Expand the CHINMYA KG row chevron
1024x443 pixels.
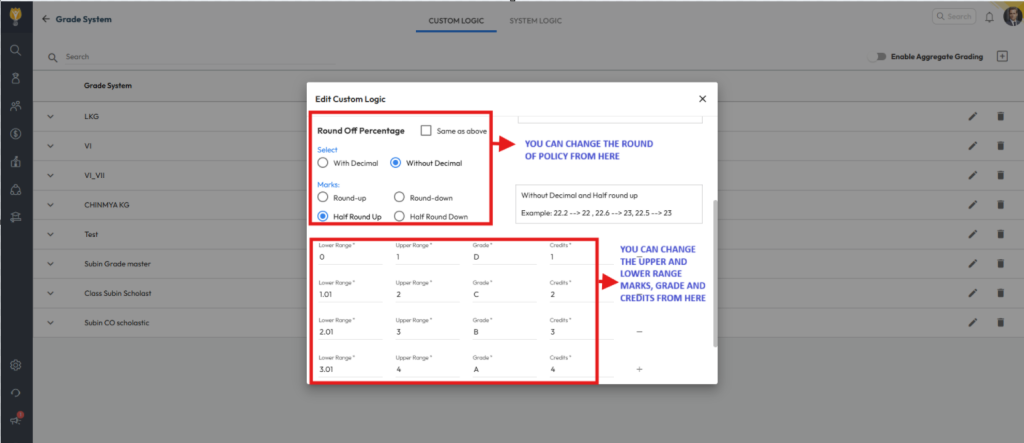point(50,205)
